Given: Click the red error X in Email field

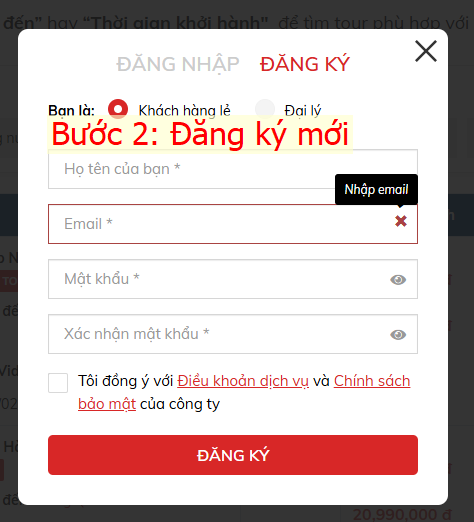Looking at the screenshot, I should [401, 221].
